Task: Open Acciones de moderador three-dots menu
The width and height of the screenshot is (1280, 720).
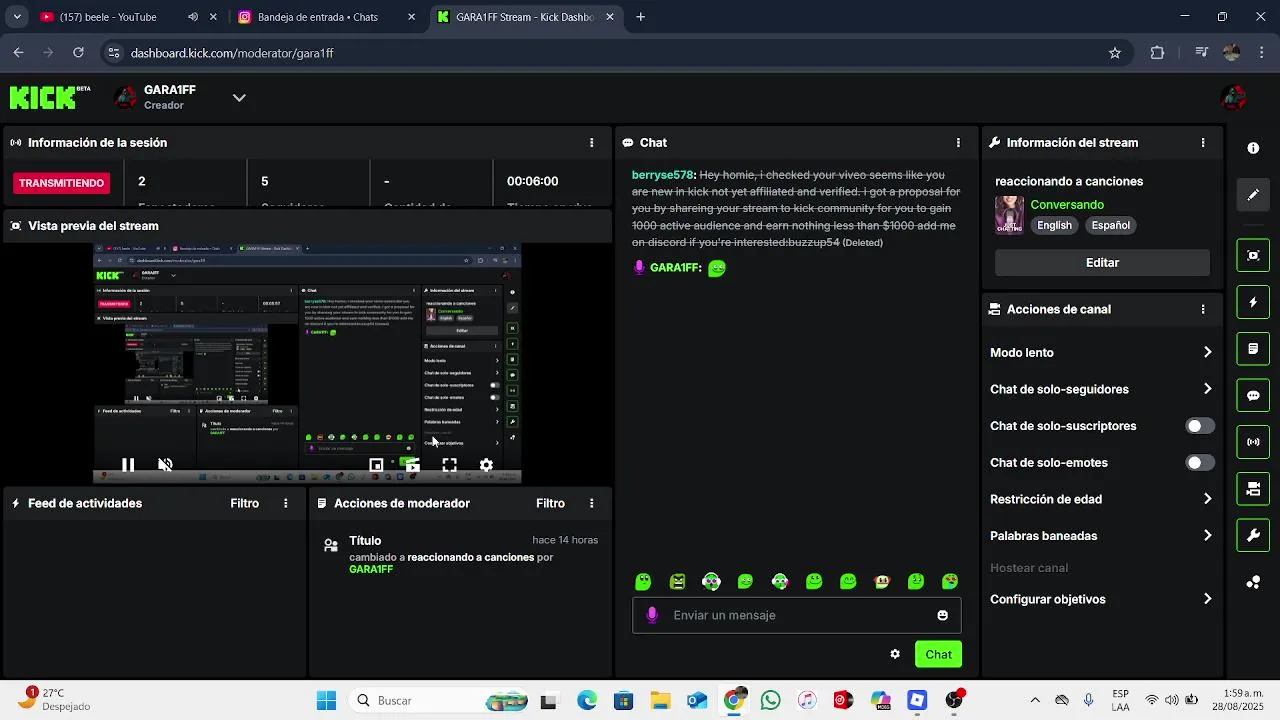Action: 591,503
